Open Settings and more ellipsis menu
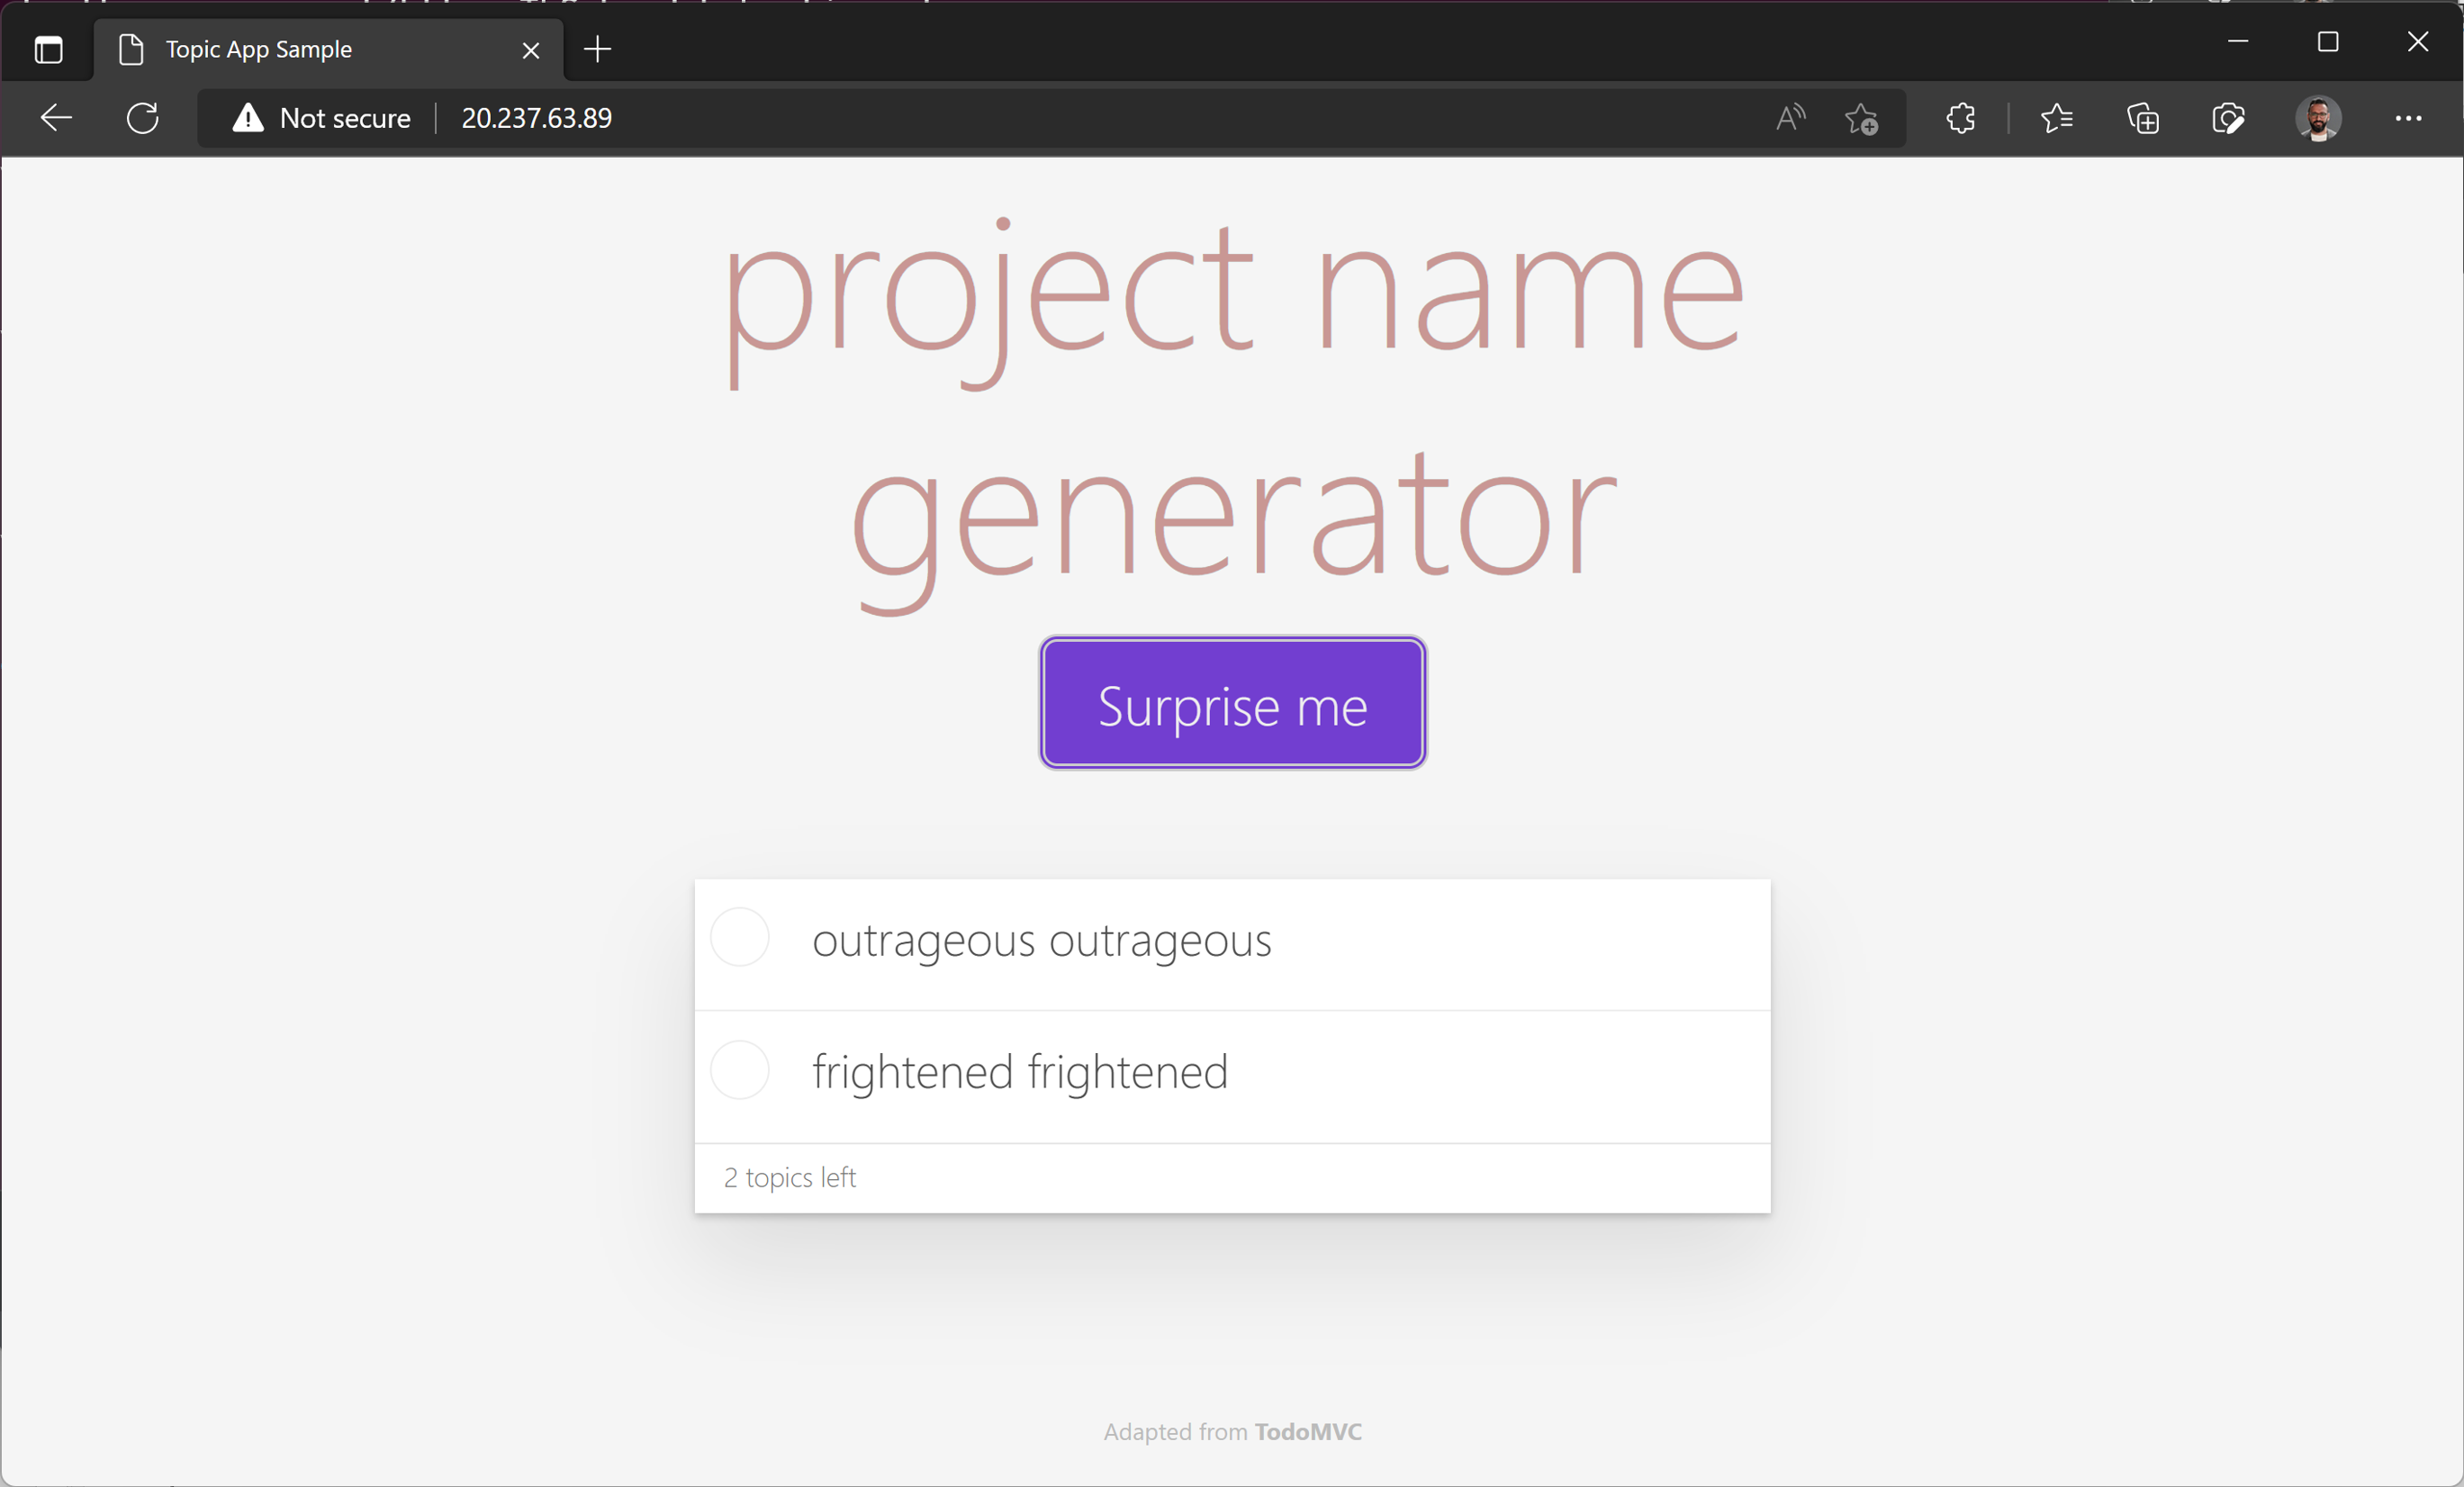Image resolution: width=2464 pixels, height=1487 pixels. coord(2408,118)
